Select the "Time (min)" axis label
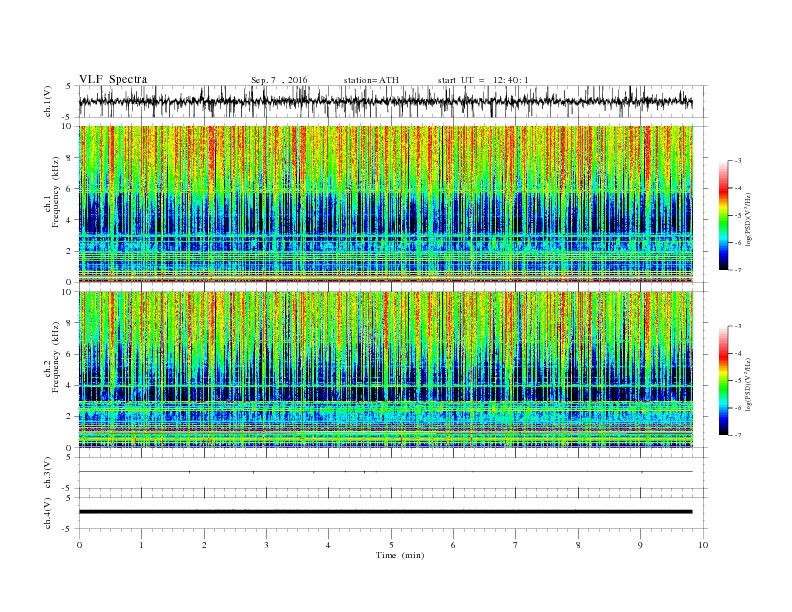Image resolution: width=792 pixels, height=612 pixels. pyautogui.click(x=400, y=555)
